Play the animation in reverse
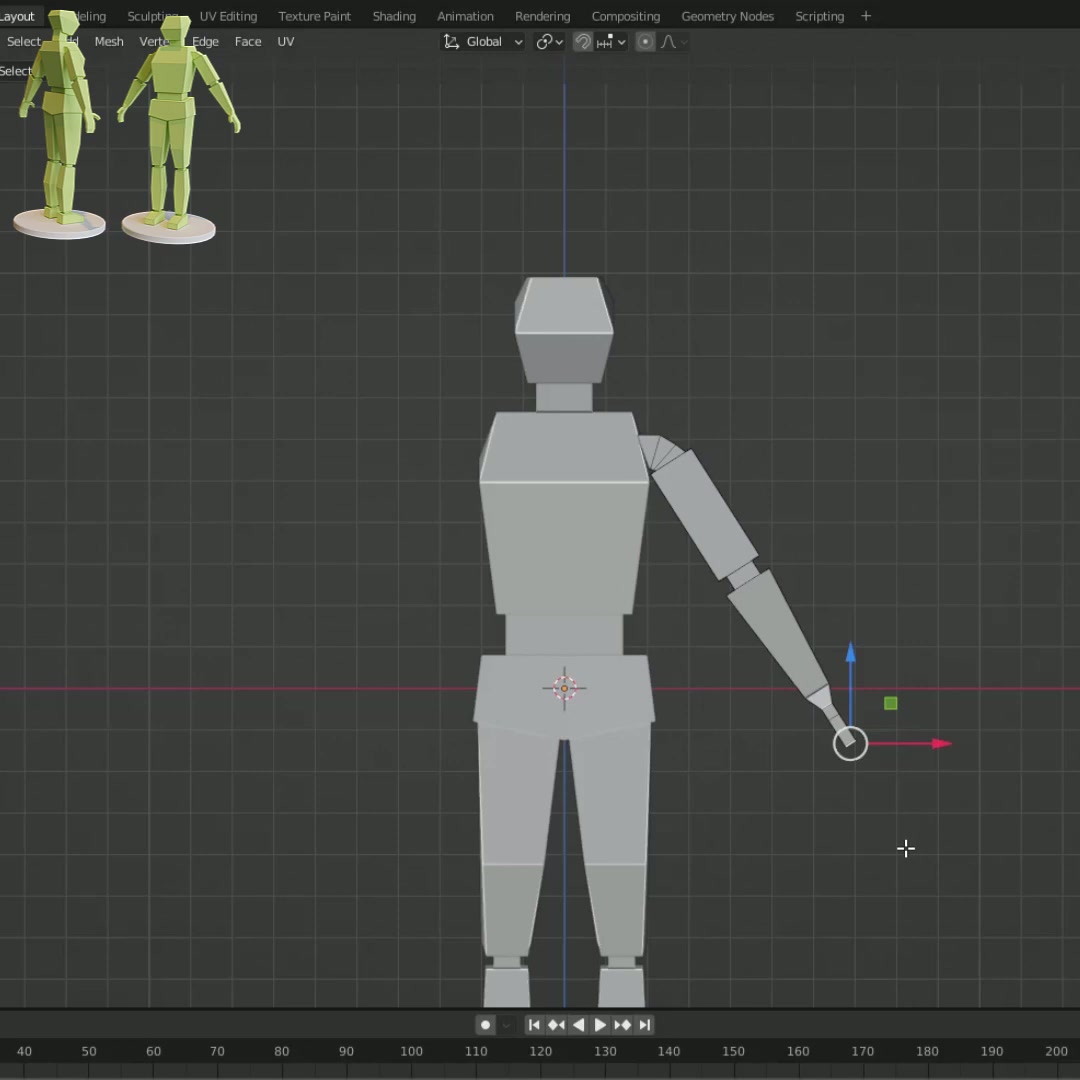The height and width of the screenshot is (1080, 1080). click(x=578, y=1024)
